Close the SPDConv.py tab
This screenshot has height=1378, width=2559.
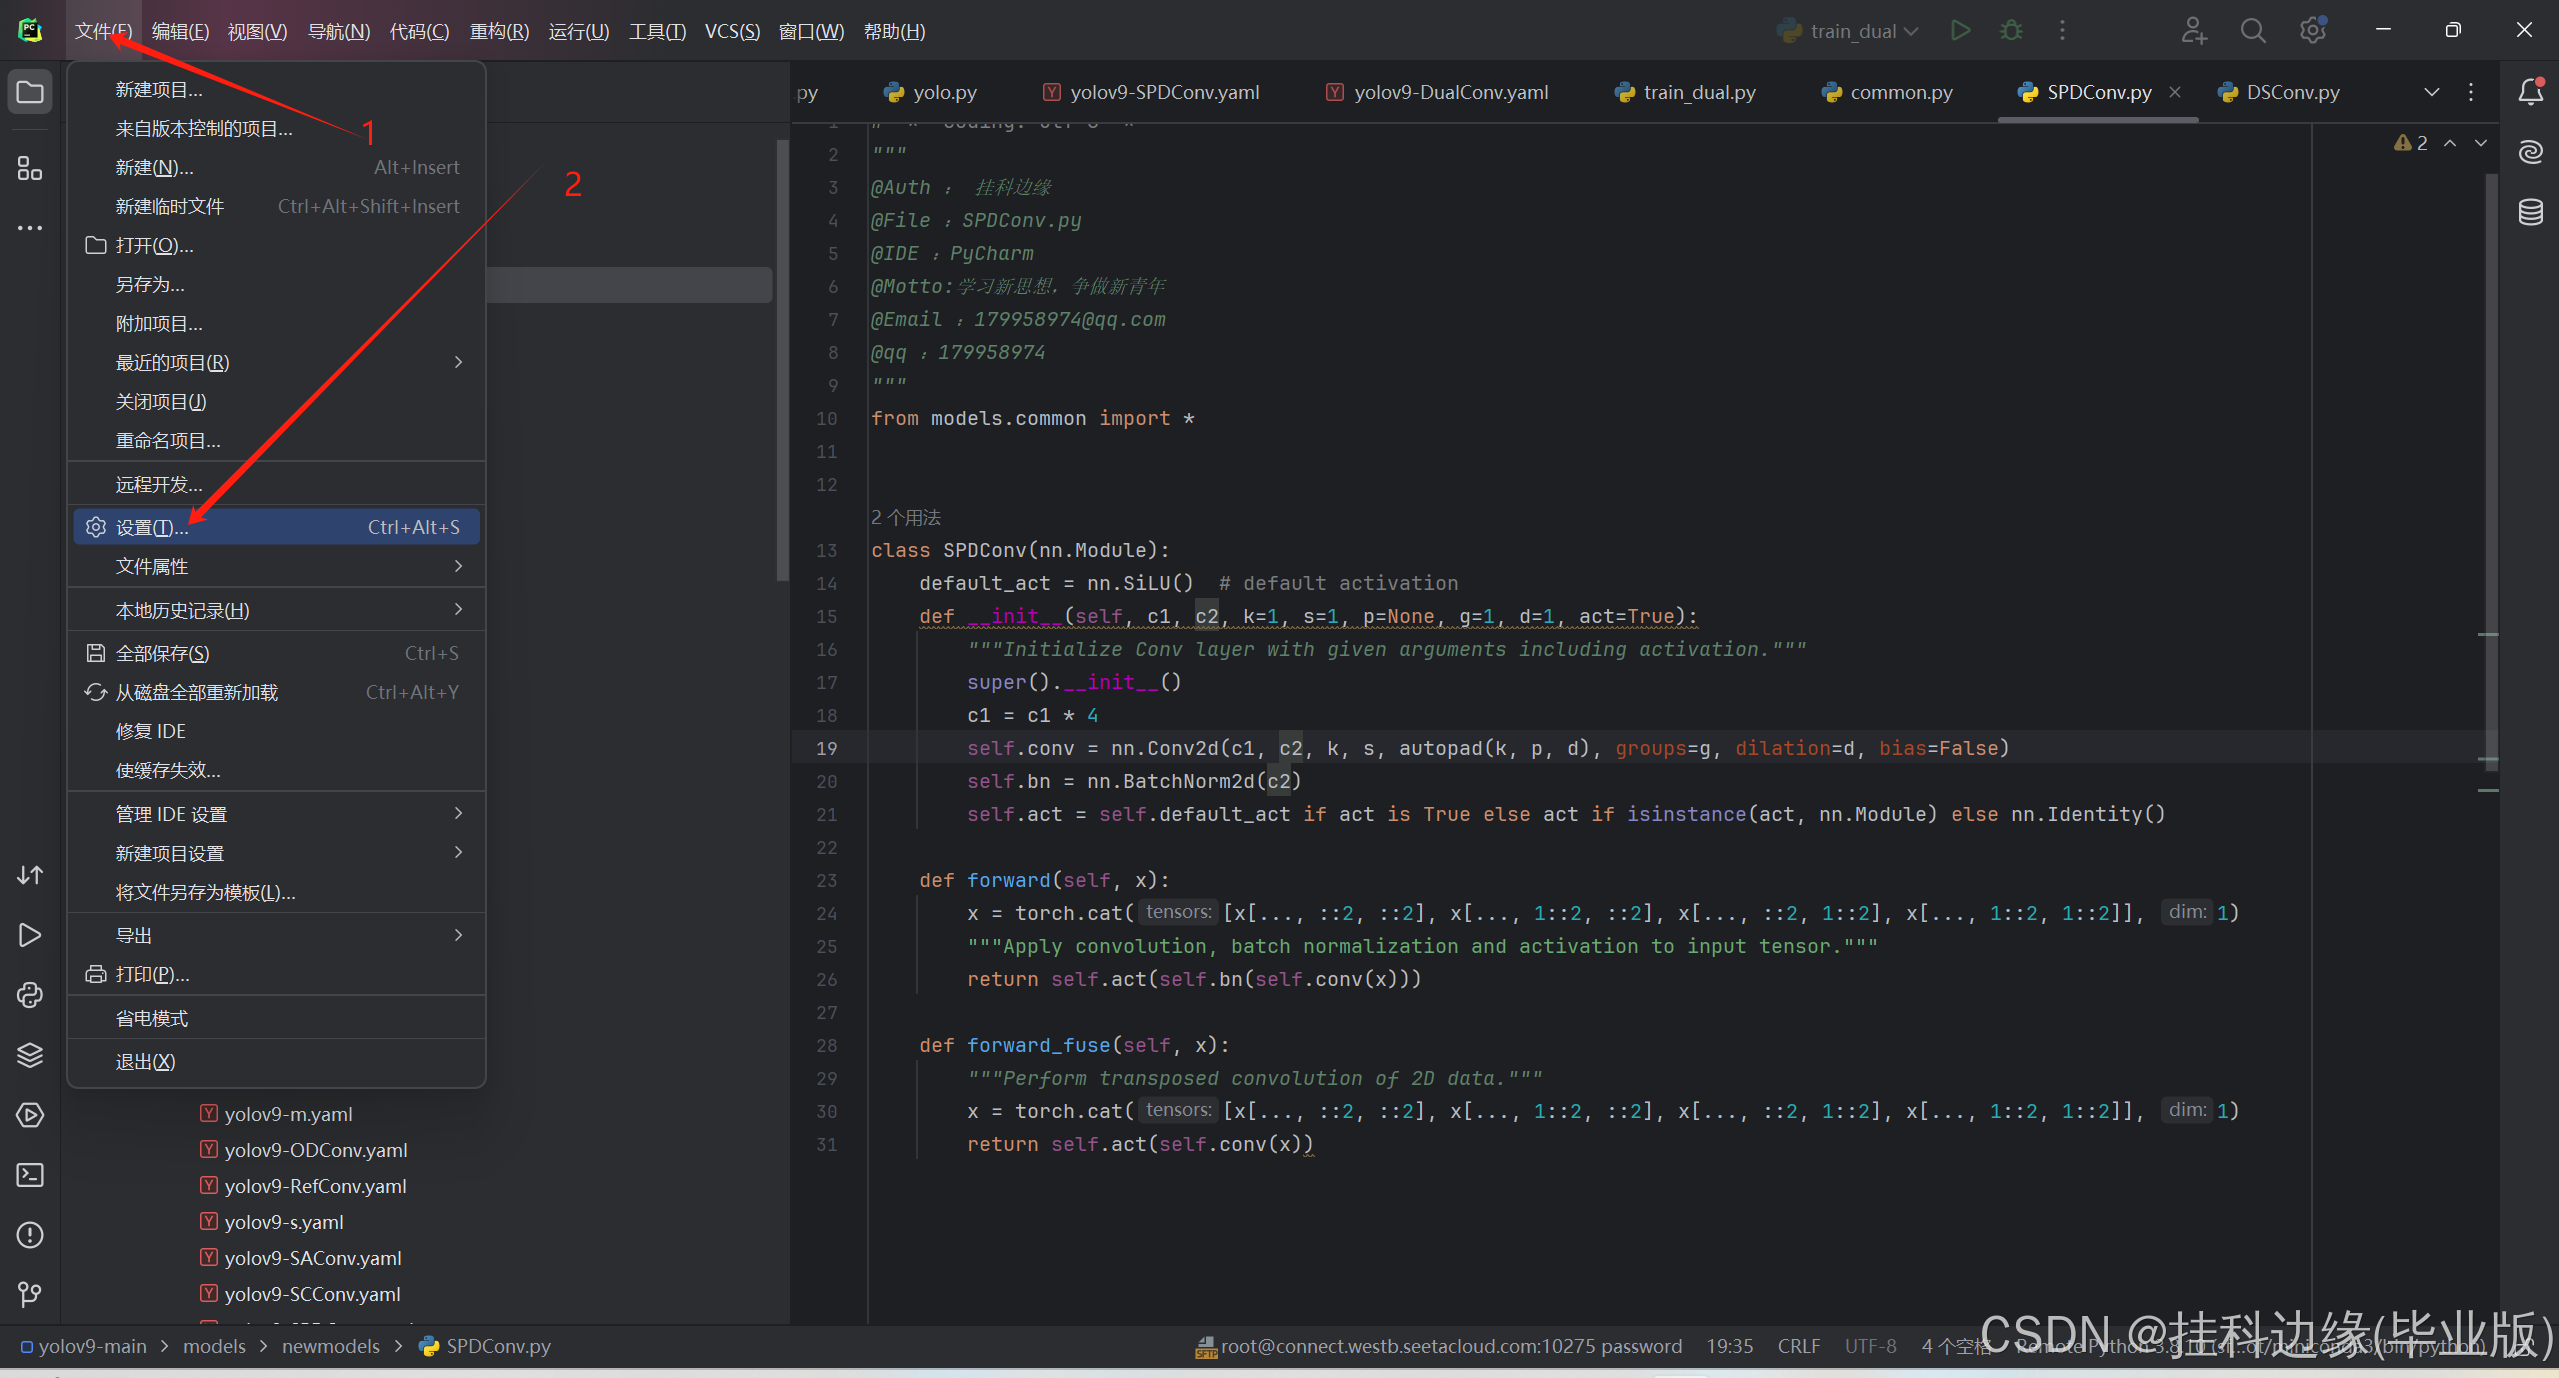point(2175,92)
